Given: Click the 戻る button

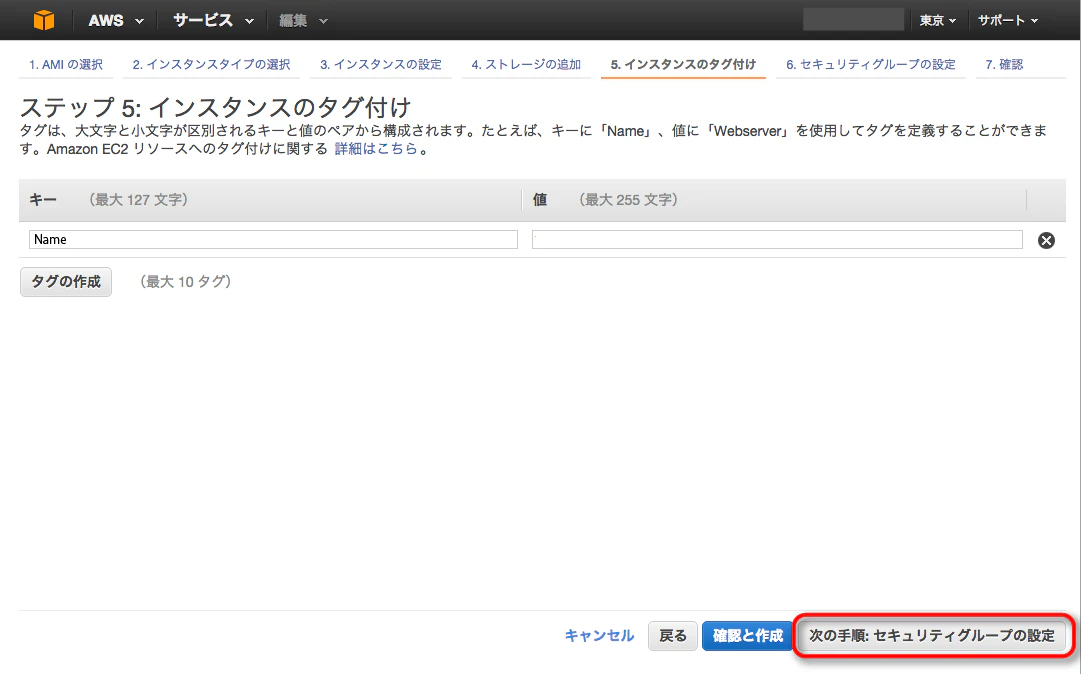Looking at the screenshot, I should coord(673,635).
